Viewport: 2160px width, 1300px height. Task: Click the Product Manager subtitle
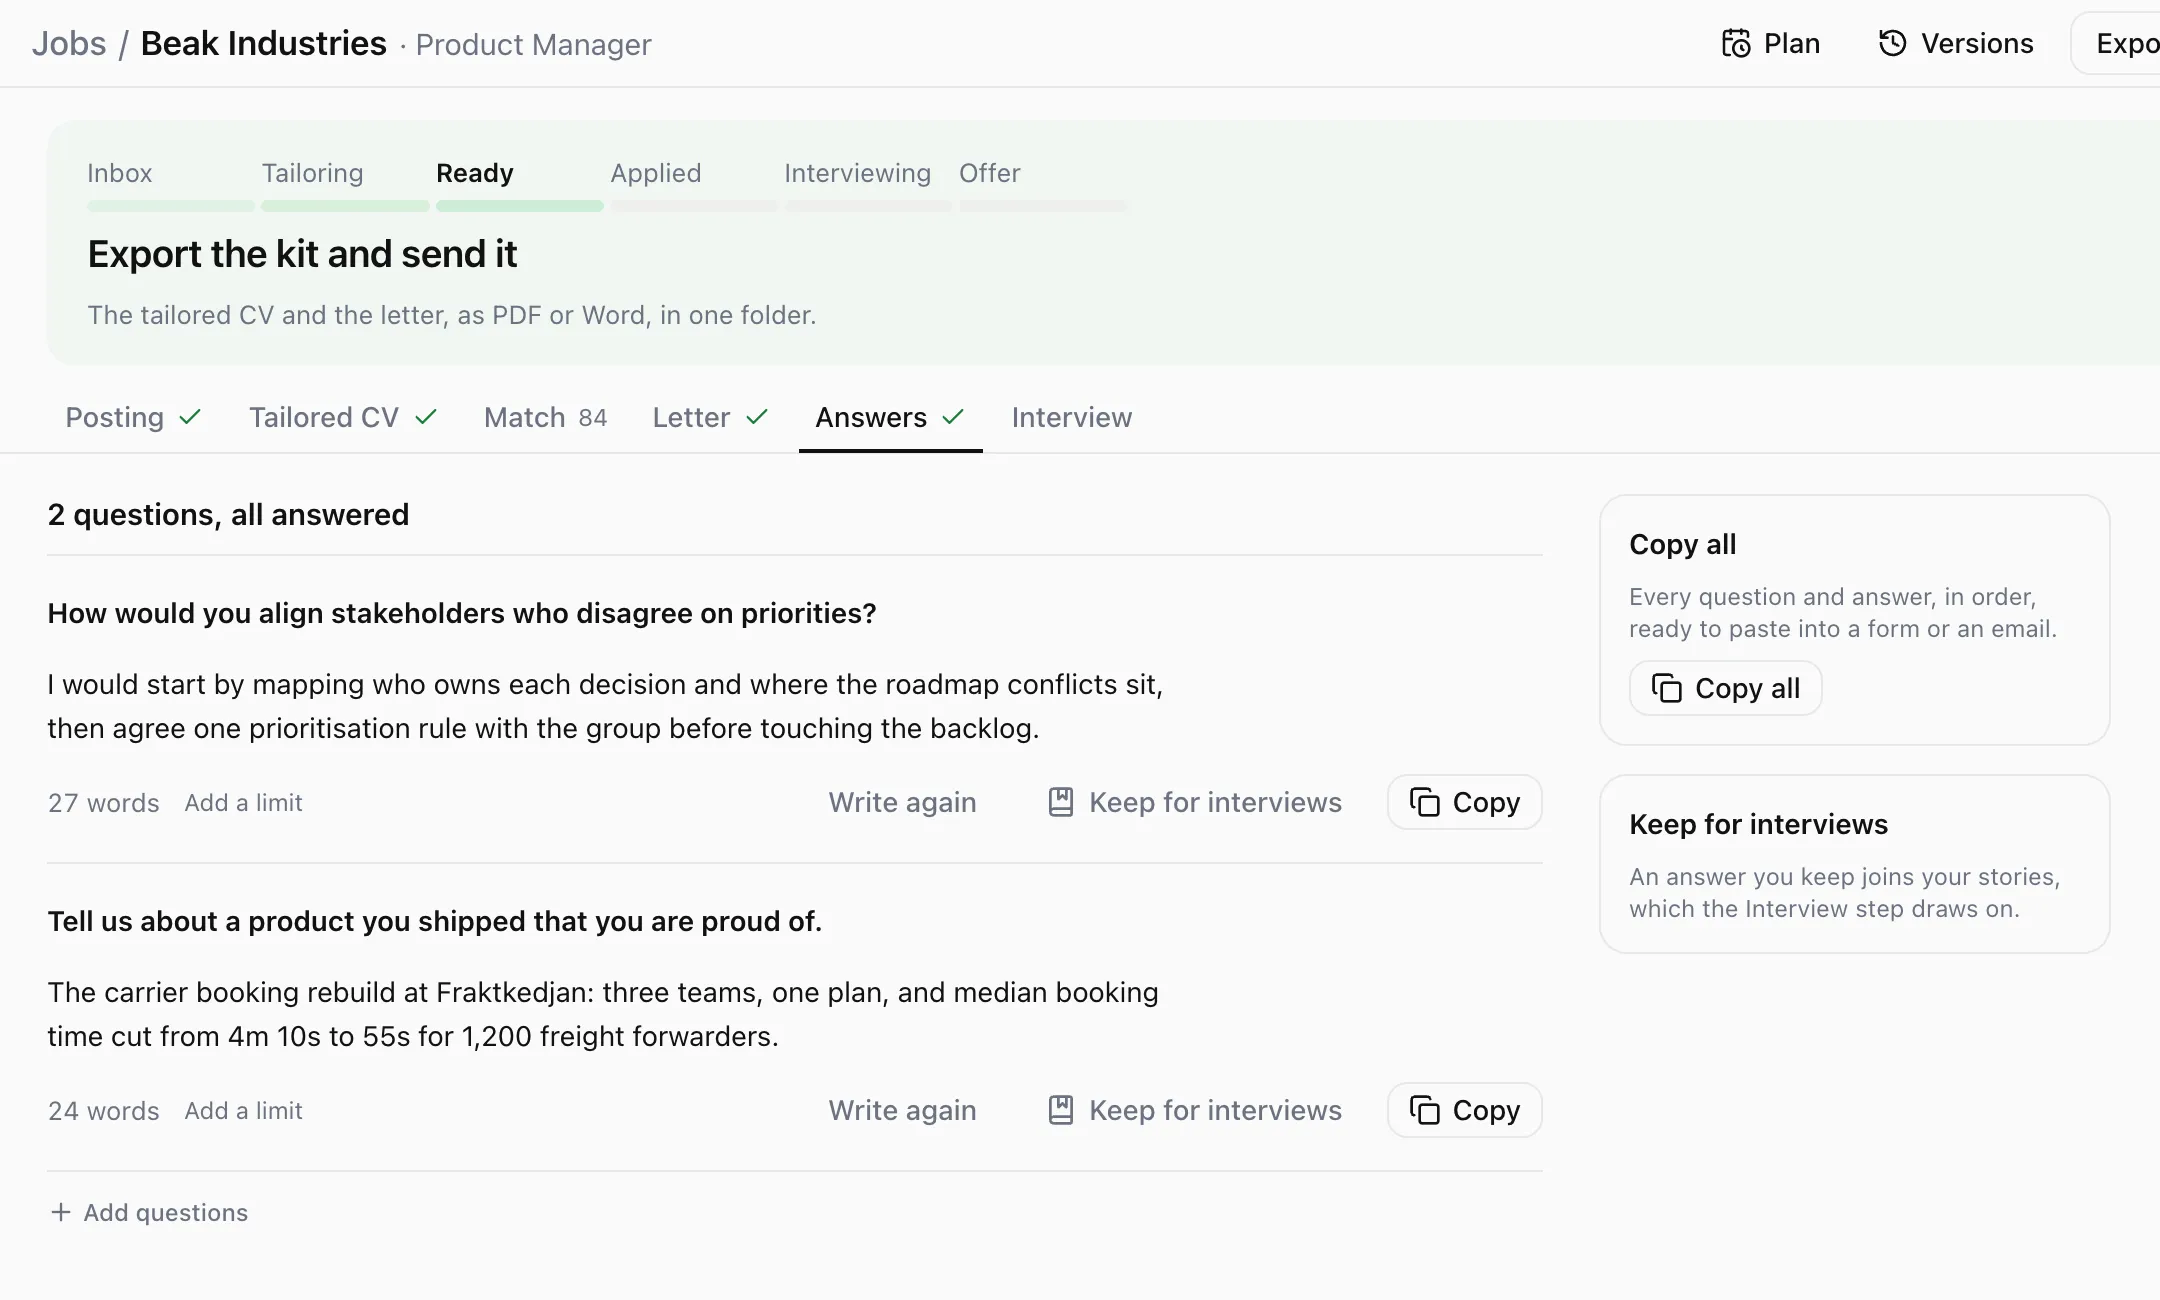click(x=533, y=45)
